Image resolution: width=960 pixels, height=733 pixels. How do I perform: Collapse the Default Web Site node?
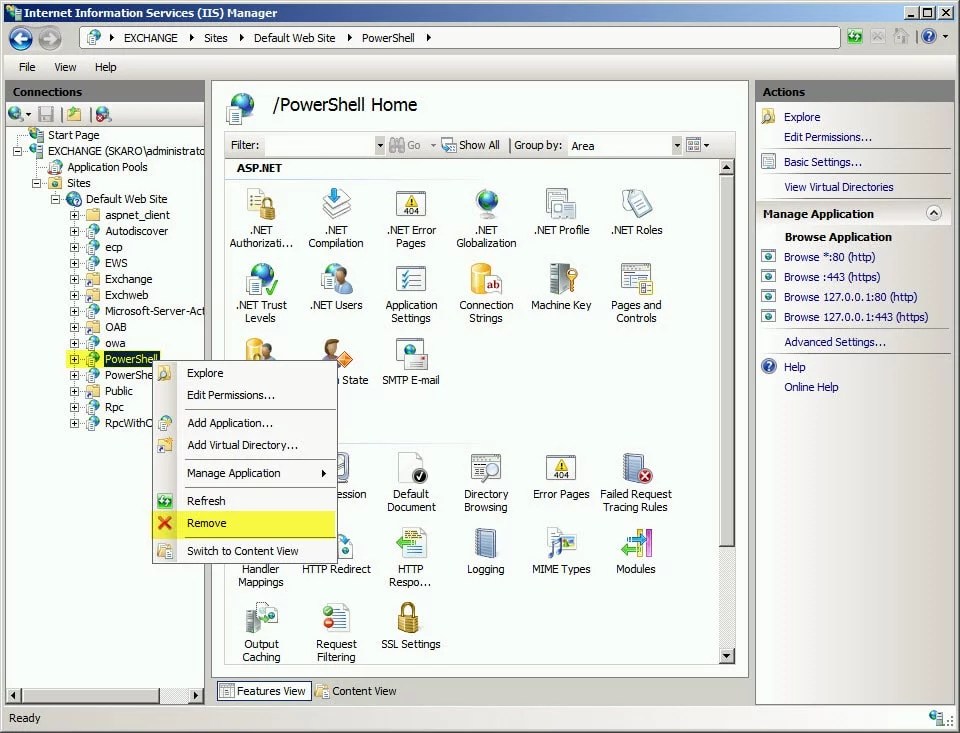[x=55, y=199]
